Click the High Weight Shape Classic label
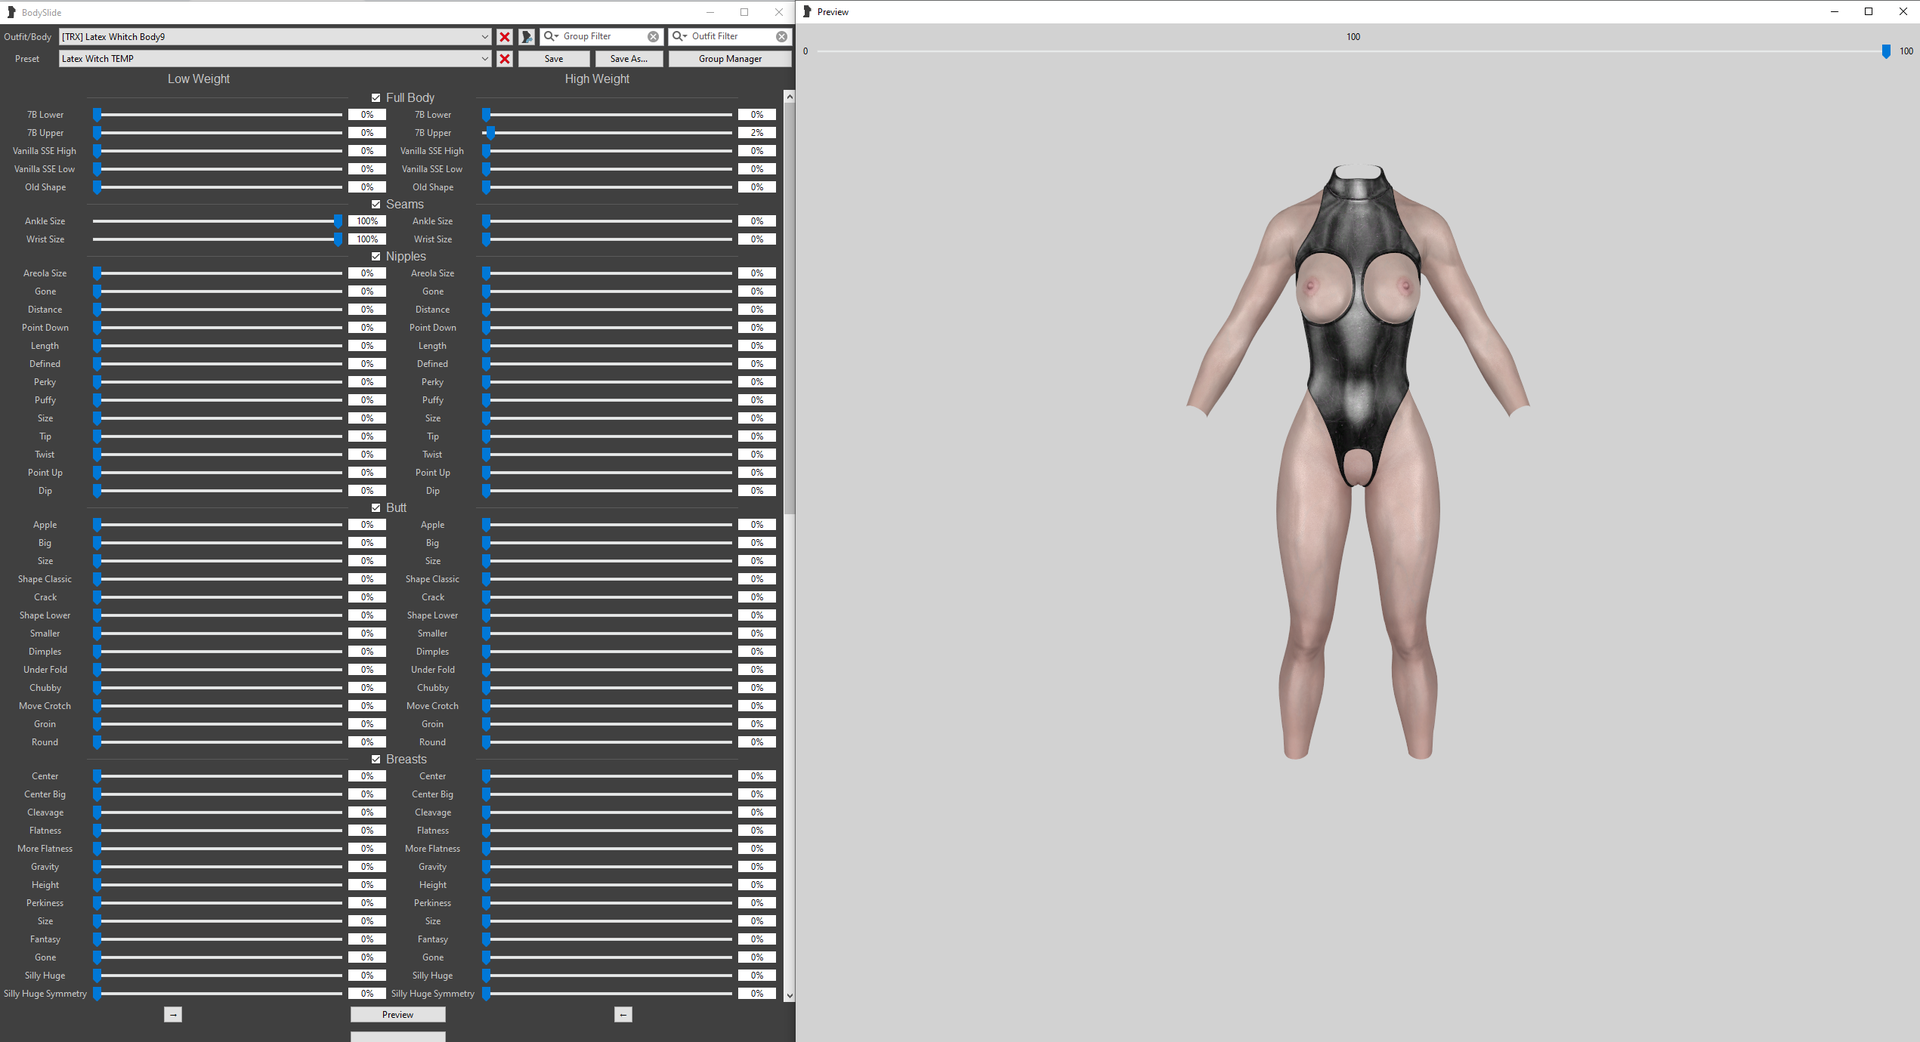 (432, 579)
